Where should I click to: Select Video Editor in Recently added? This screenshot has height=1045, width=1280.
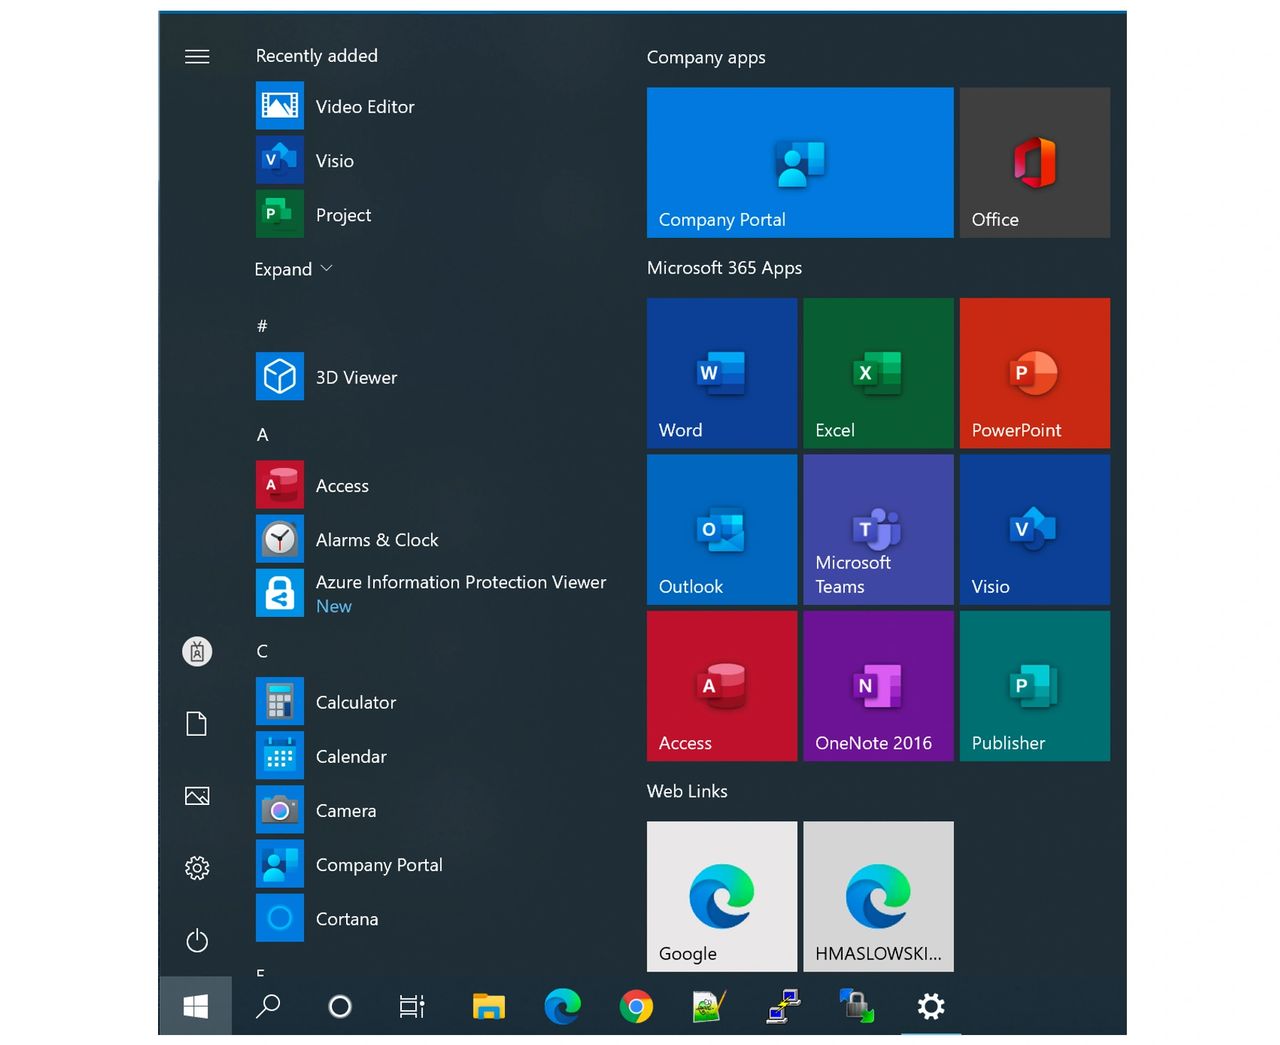pos(364,107)
